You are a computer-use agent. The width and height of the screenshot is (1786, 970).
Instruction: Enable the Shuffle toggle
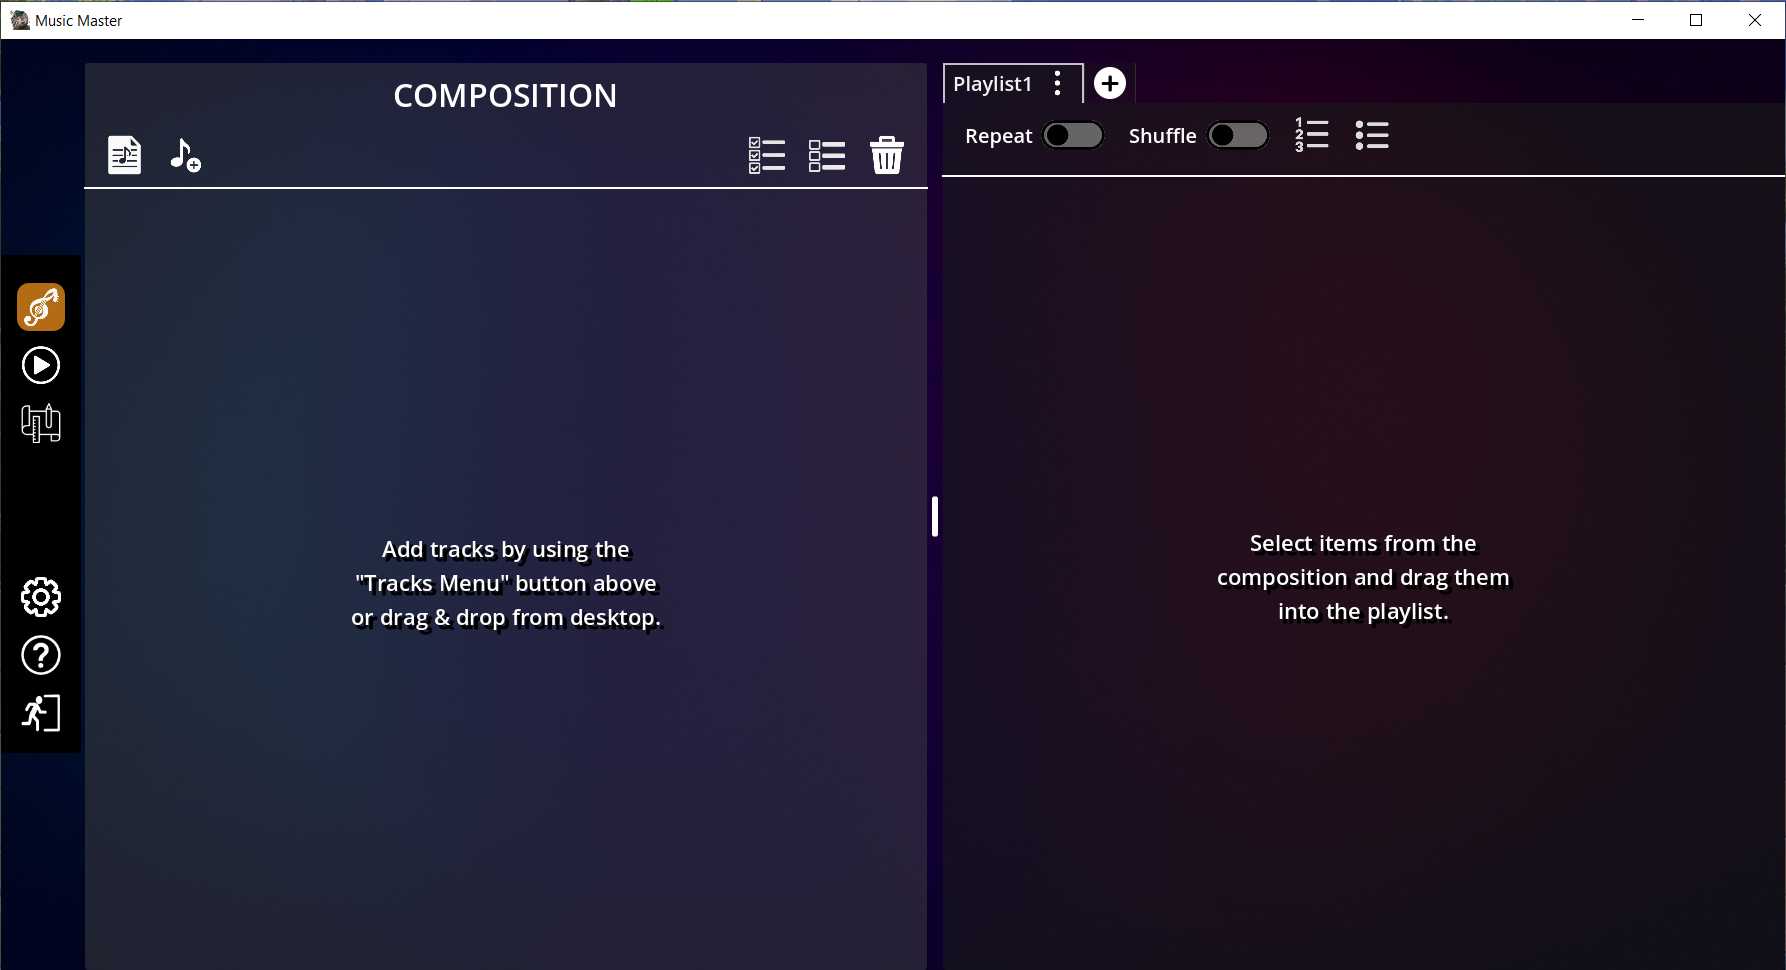(x=1238, y=135)
